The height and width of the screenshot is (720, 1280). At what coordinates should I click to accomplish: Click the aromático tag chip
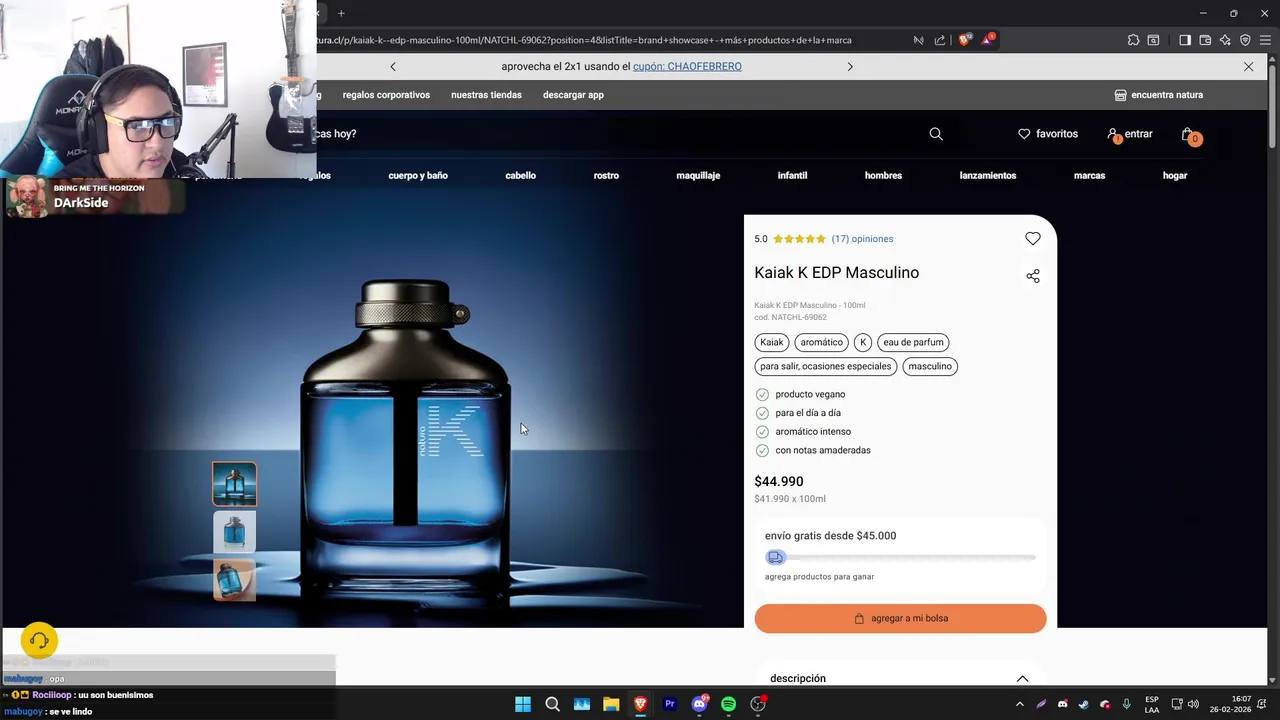(821, 342)
